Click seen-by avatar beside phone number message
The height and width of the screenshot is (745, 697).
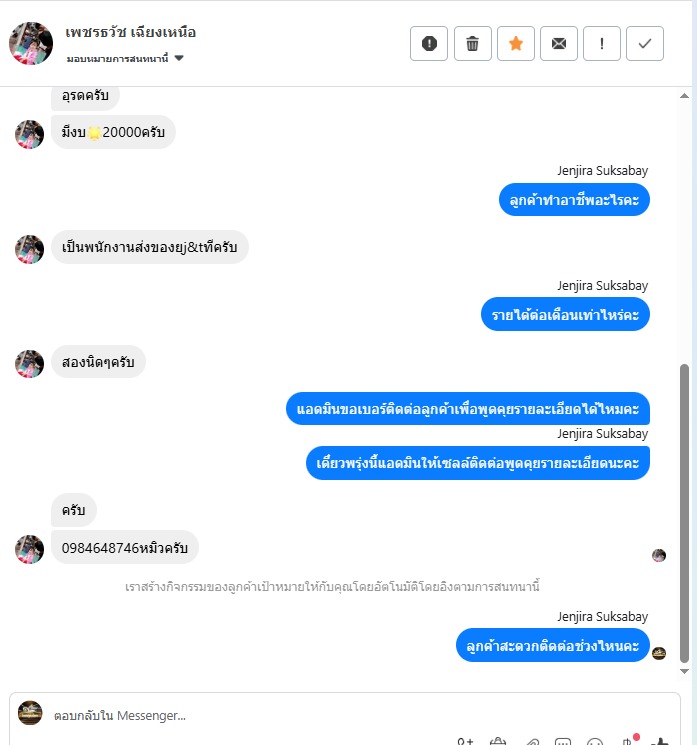659,555
